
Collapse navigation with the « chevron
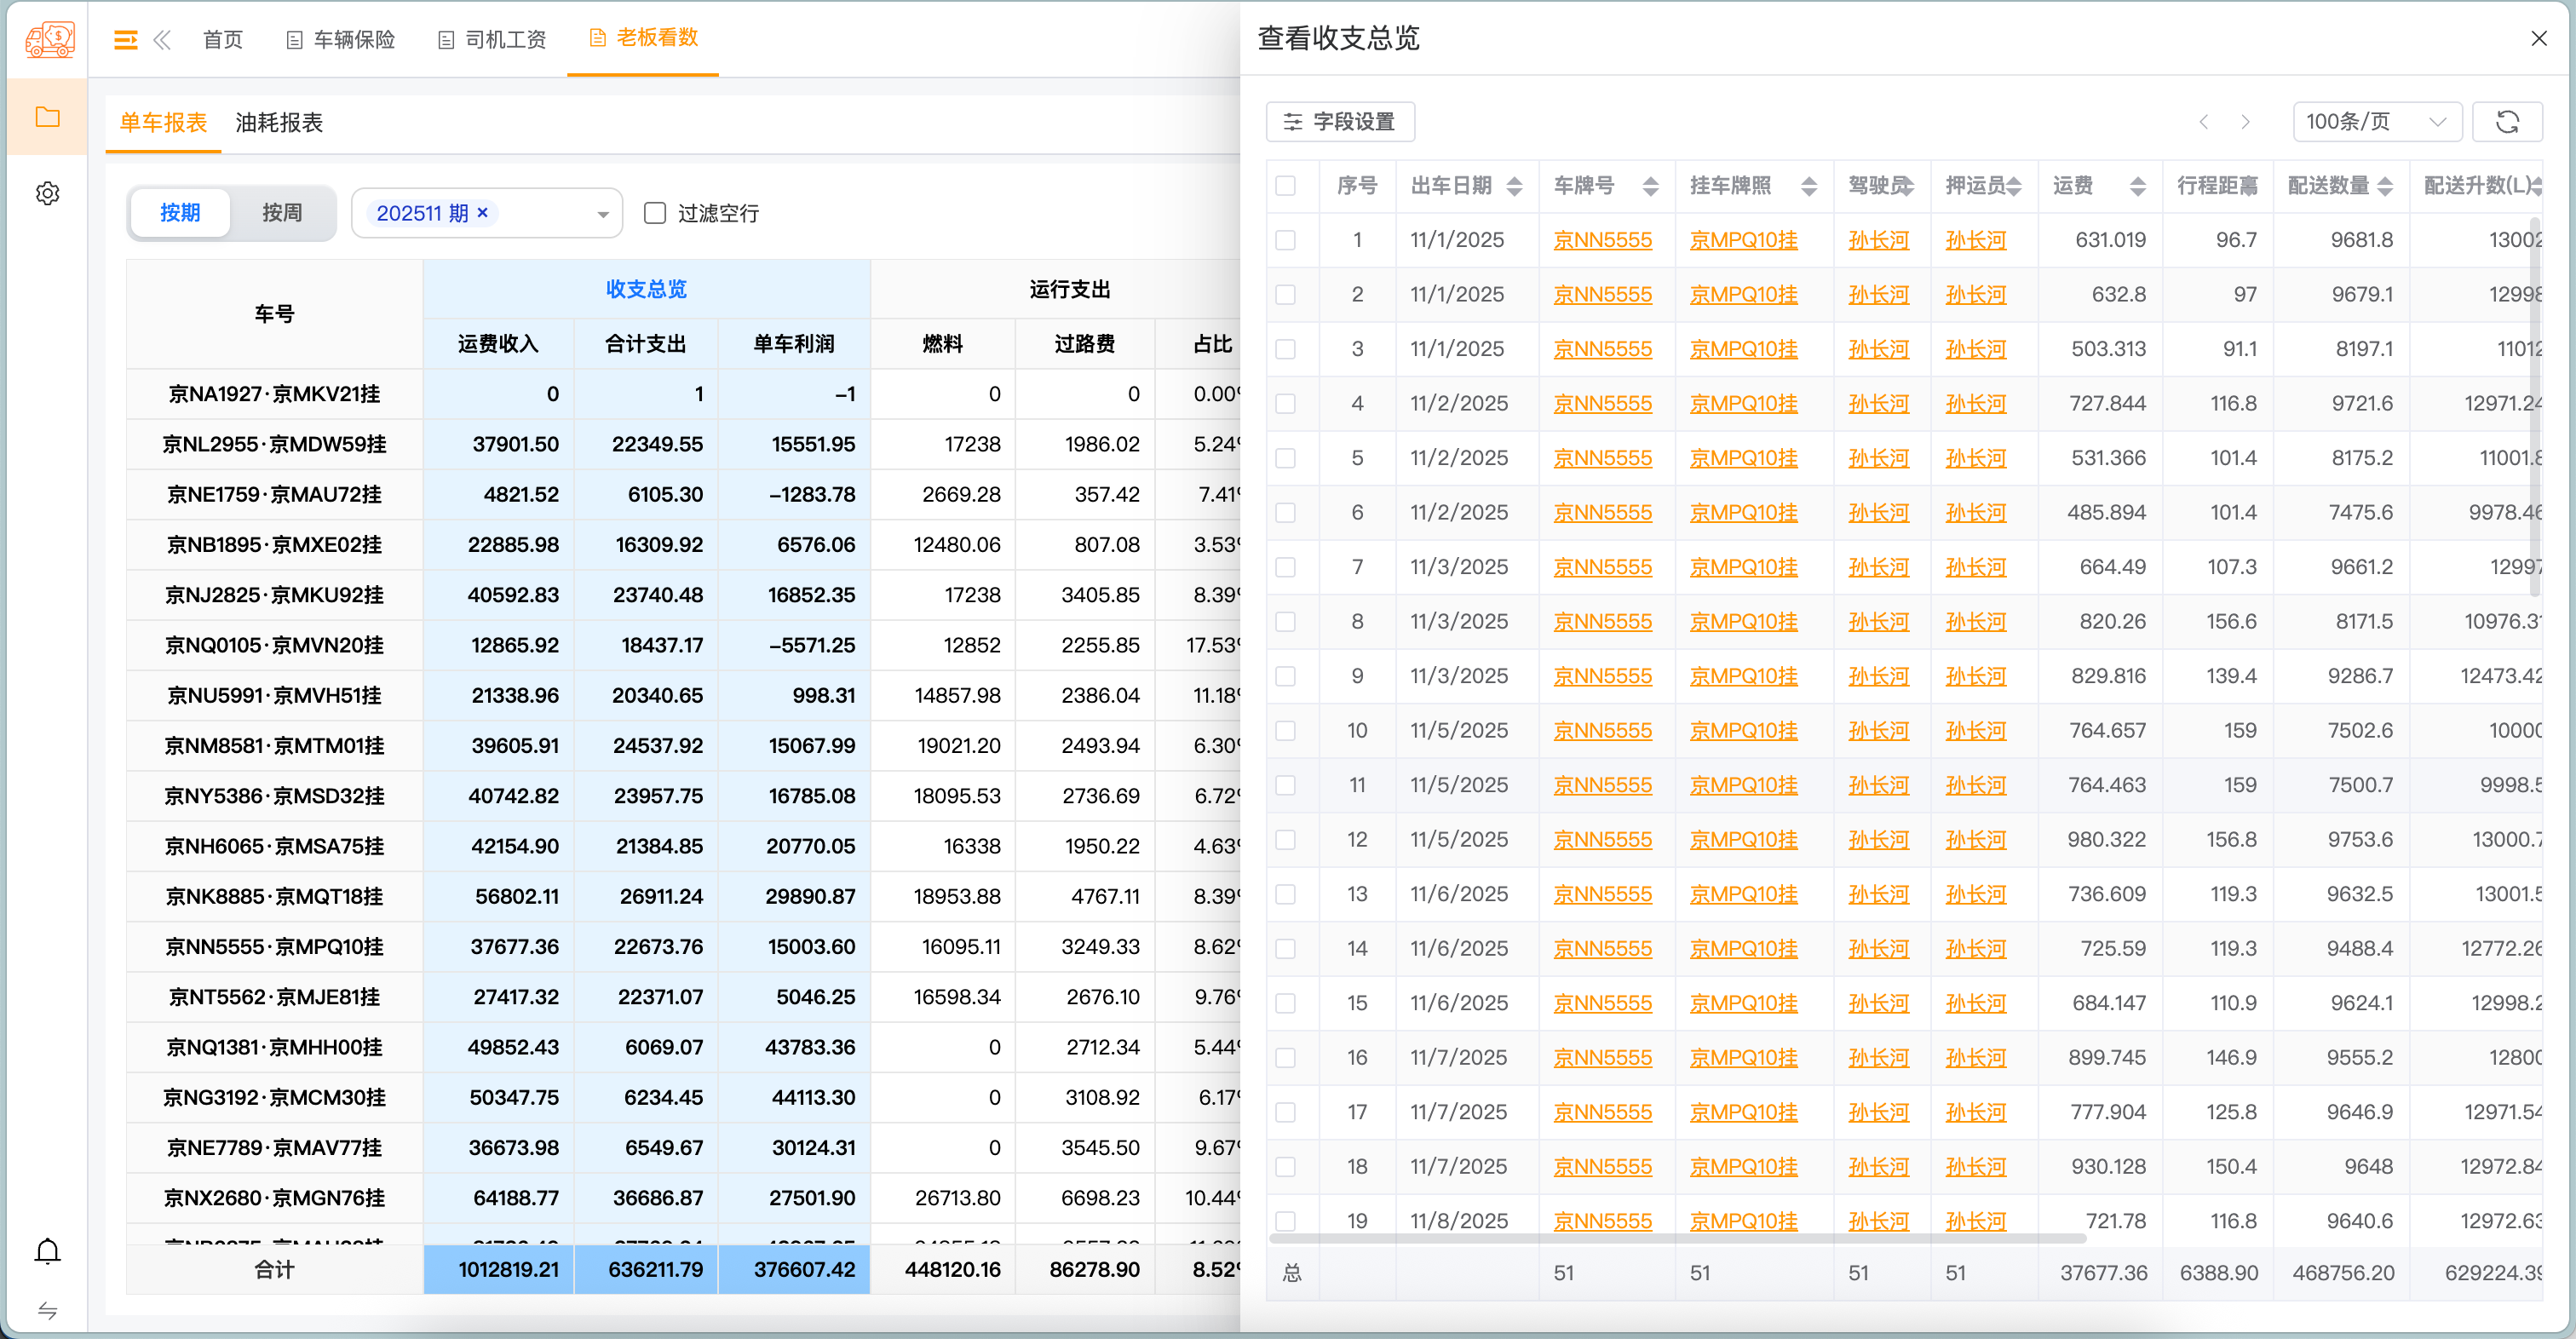(162, 39)
